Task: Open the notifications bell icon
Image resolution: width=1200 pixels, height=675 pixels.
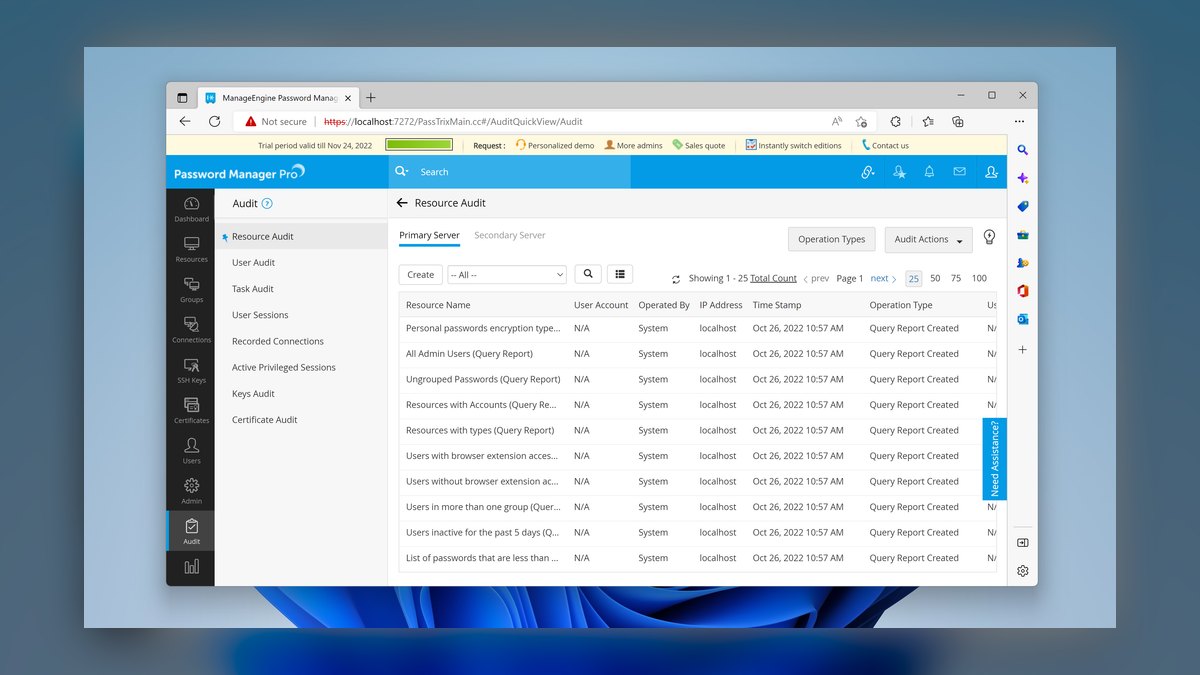Action: 929,172
